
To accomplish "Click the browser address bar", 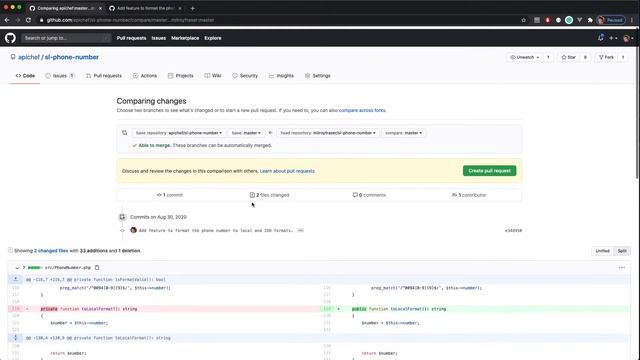I will click(x=278, y=20).
